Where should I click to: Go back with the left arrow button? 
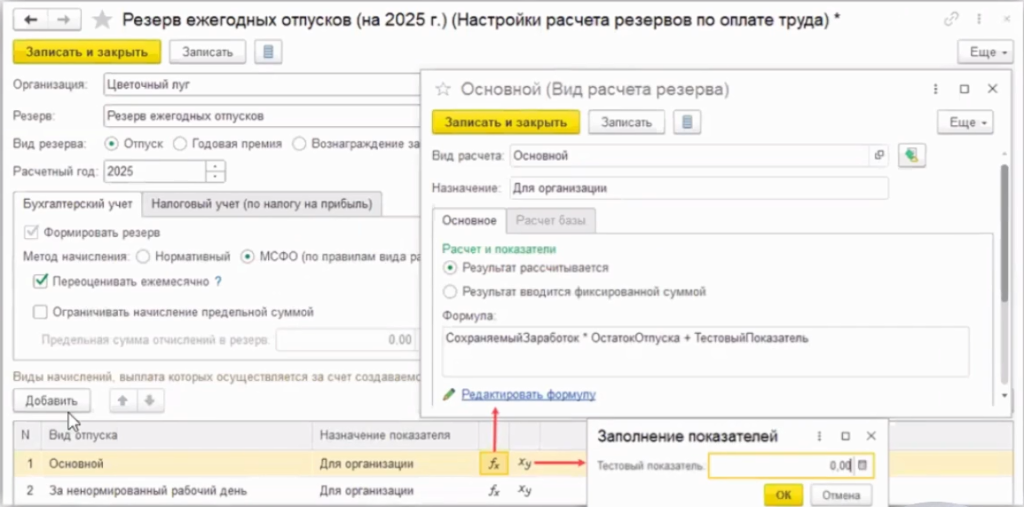30,20
